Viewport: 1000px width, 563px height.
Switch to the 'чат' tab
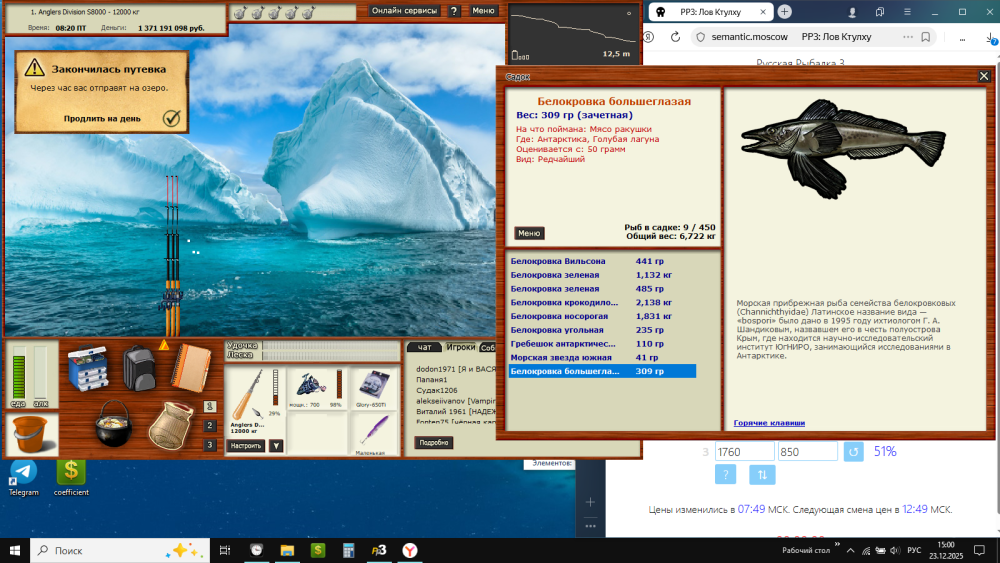424,347
